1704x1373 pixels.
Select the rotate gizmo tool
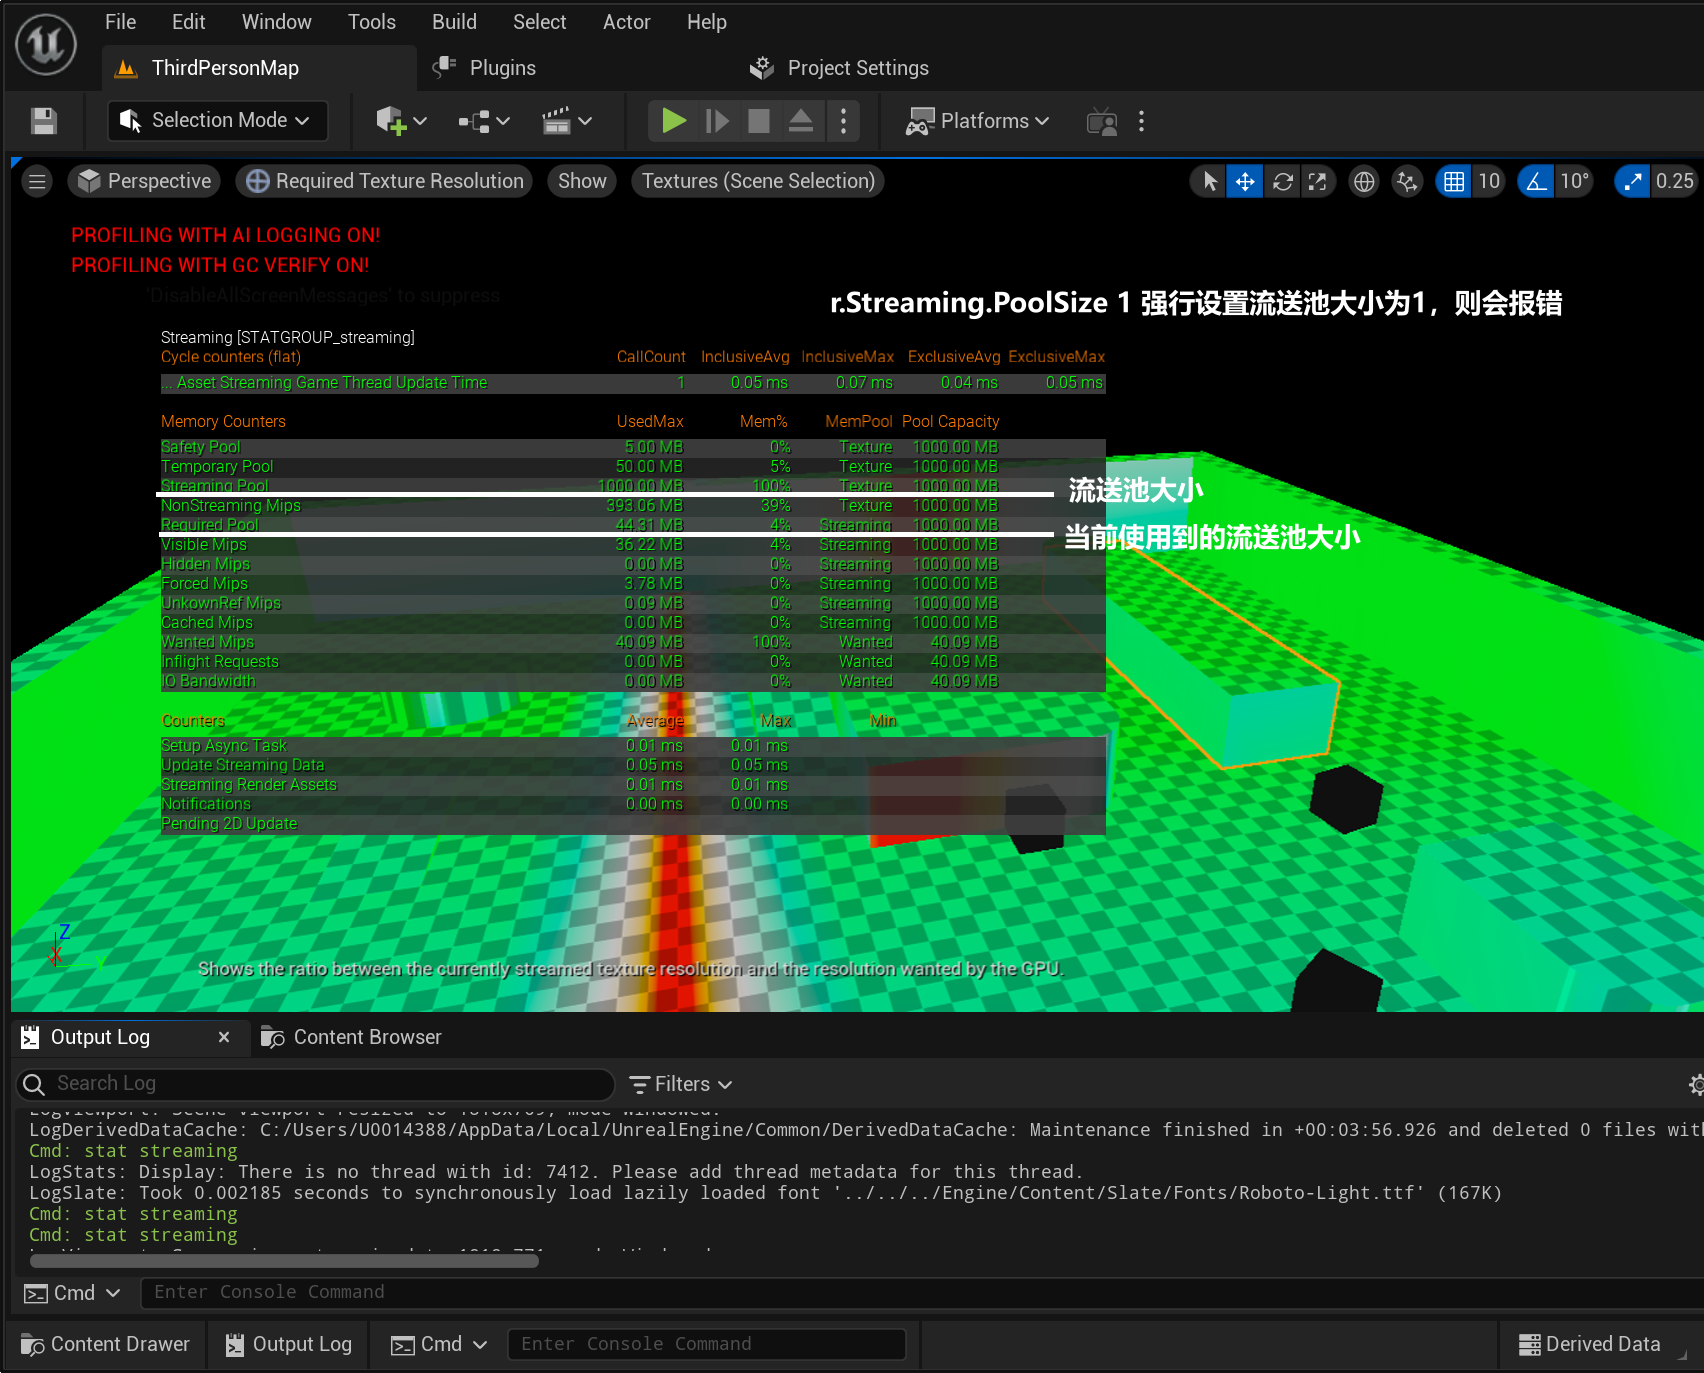1282,181
